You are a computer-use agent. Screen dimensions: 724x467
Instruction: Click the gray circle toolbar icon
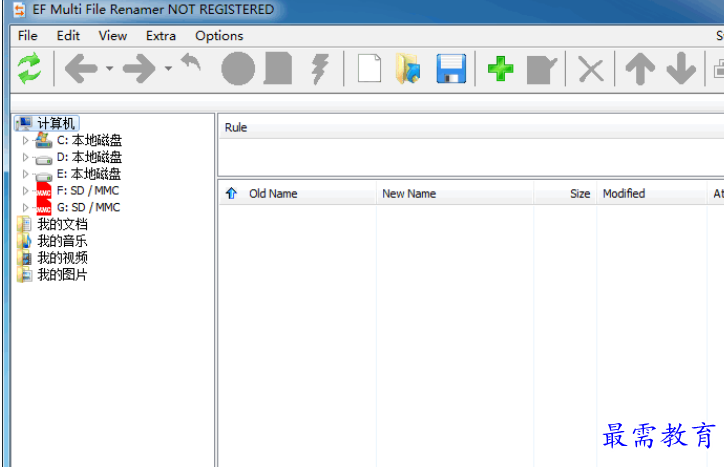238,69
